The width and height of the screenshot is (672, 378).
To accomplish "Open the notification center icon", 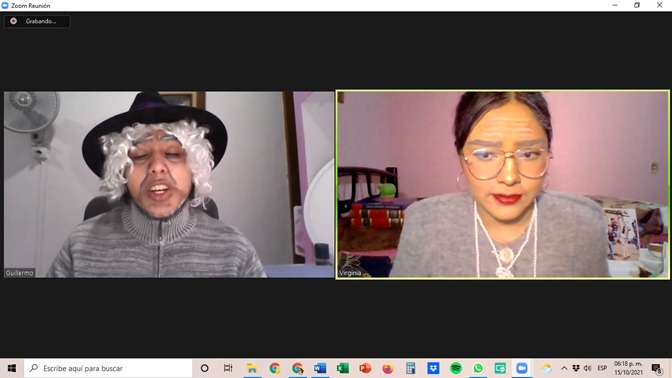I will pos(657,368).
